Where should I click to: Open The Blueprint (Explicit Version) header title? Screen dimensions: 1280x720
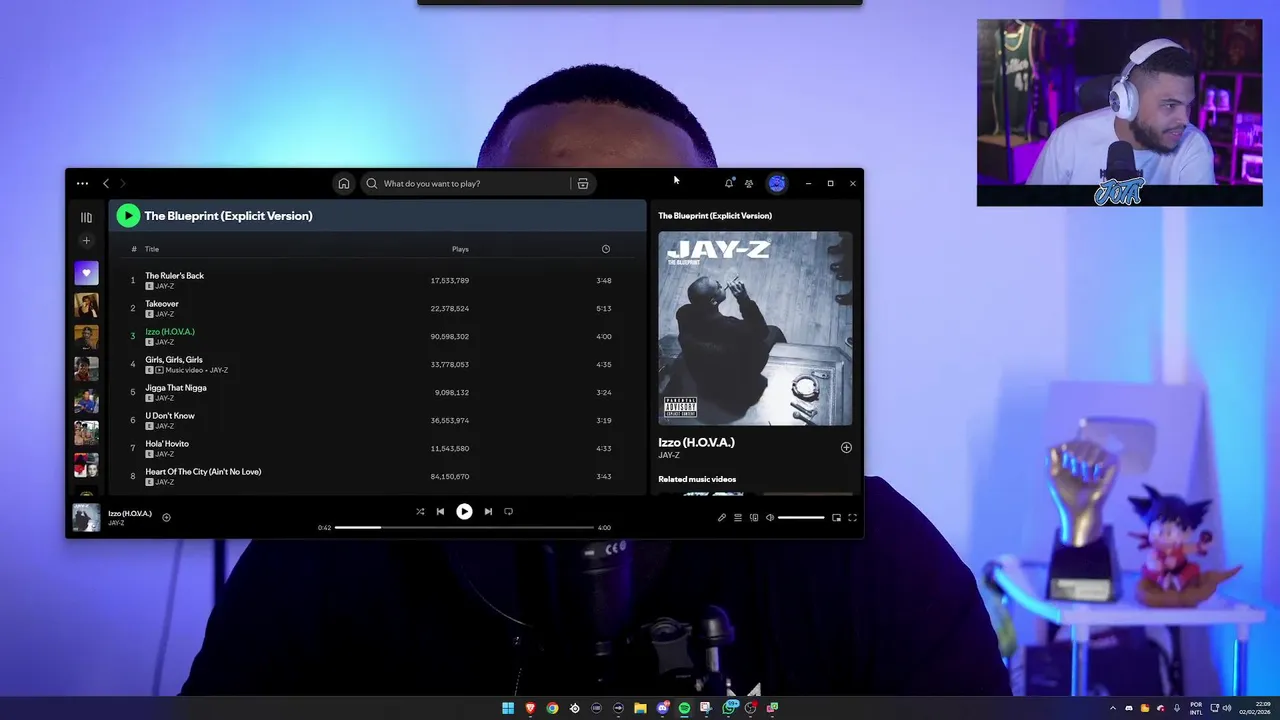pyautogui.click(x=228, y=216)
